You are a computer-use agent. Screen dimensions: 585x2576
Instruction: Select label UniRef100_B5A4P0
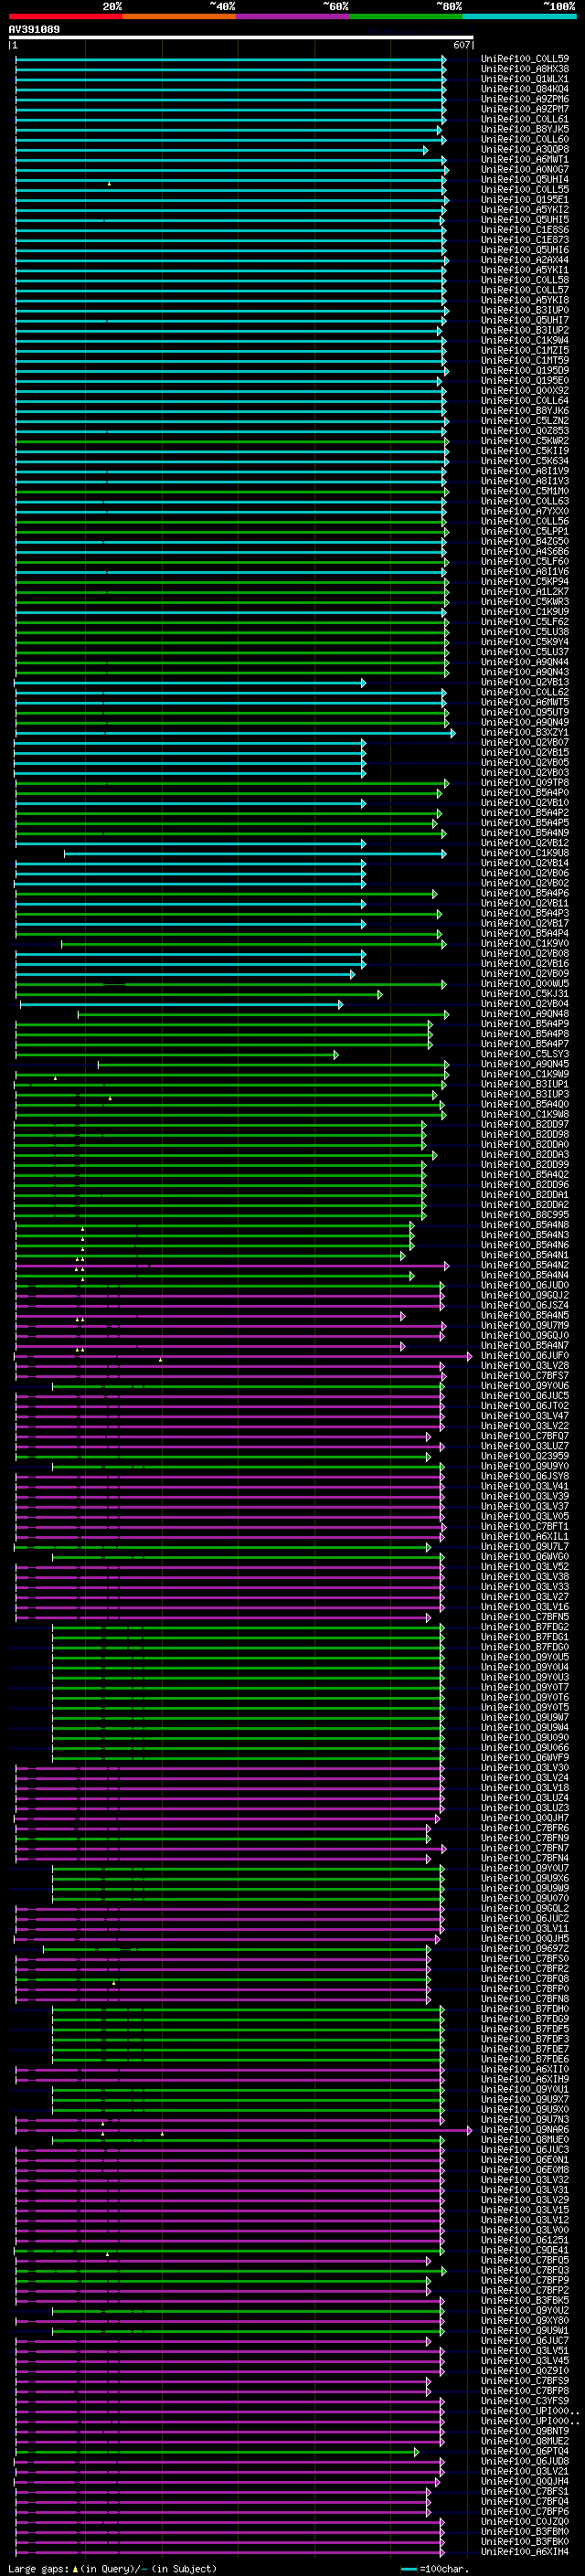[525, 793]
